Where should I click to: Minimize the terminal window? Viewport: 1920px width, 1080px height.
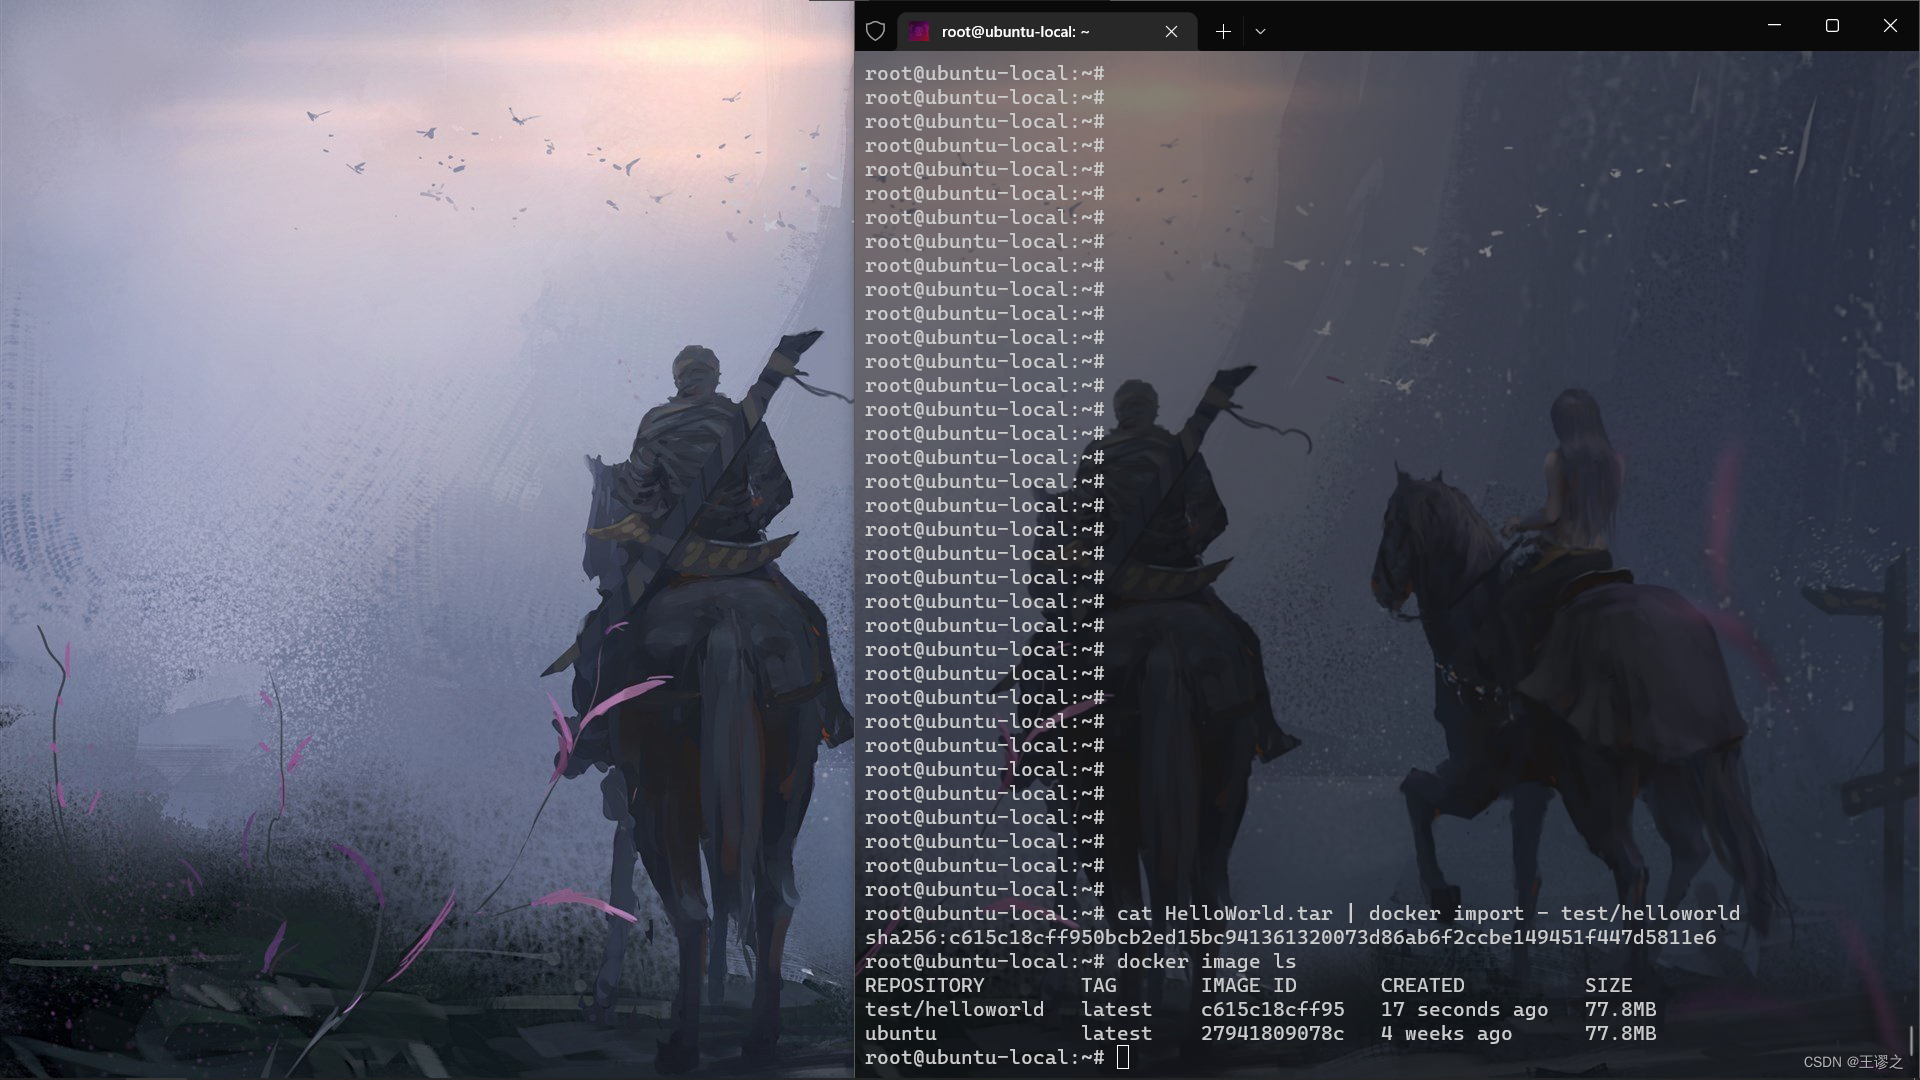[1774, 25]
